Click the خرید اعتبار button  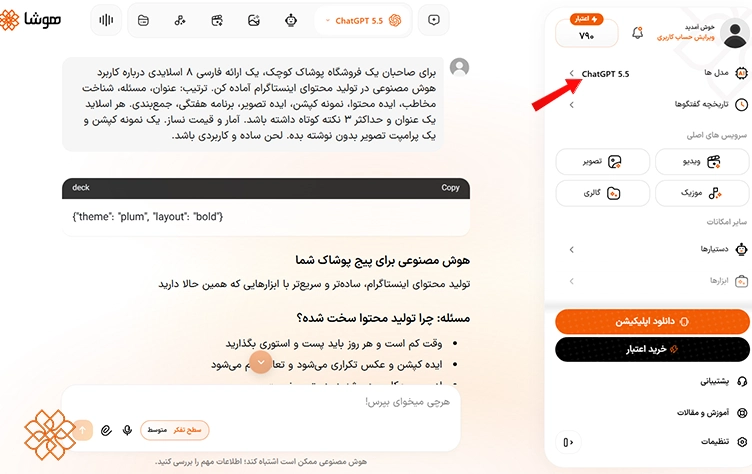pos(652,349)
